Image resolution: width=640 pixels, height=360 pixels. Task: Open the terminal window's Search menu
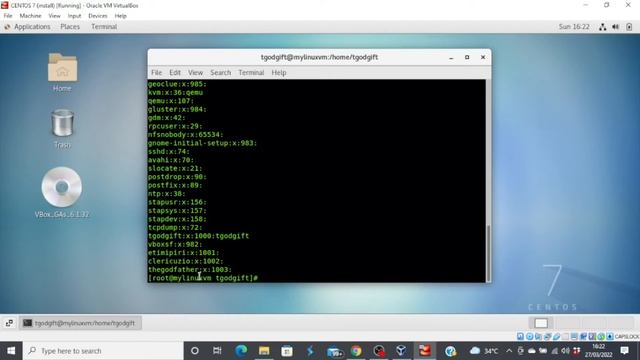point(220,72)
